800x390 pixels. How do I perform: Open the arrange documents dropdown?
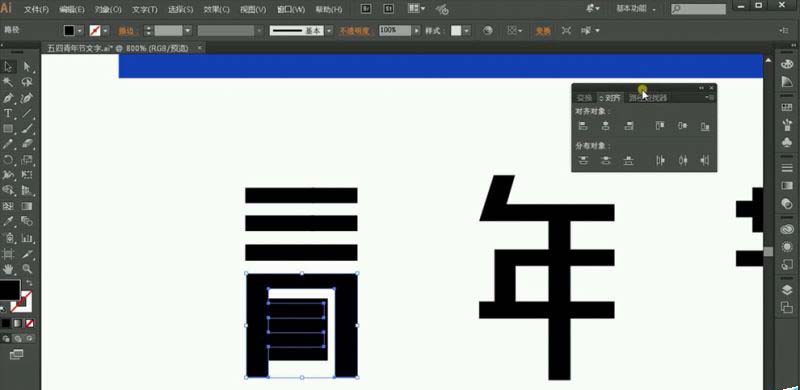[417, 9]
